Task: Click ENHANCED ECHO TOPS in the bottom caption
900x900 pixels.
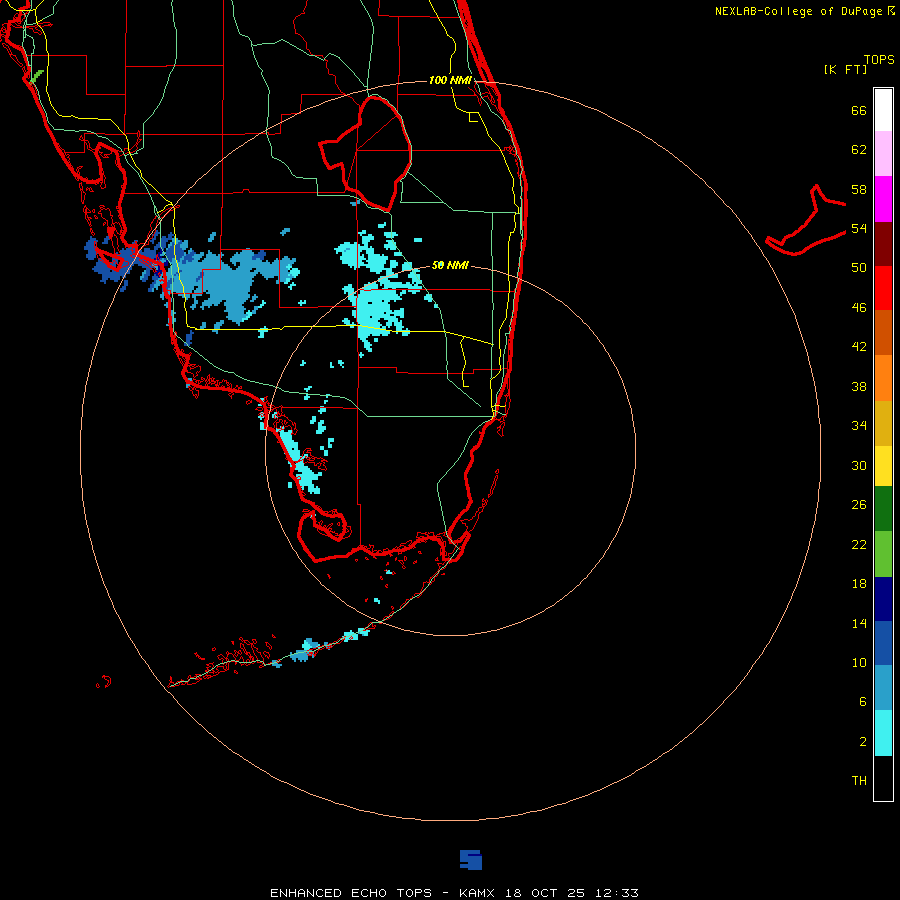Action: click(x=351, y=893)
